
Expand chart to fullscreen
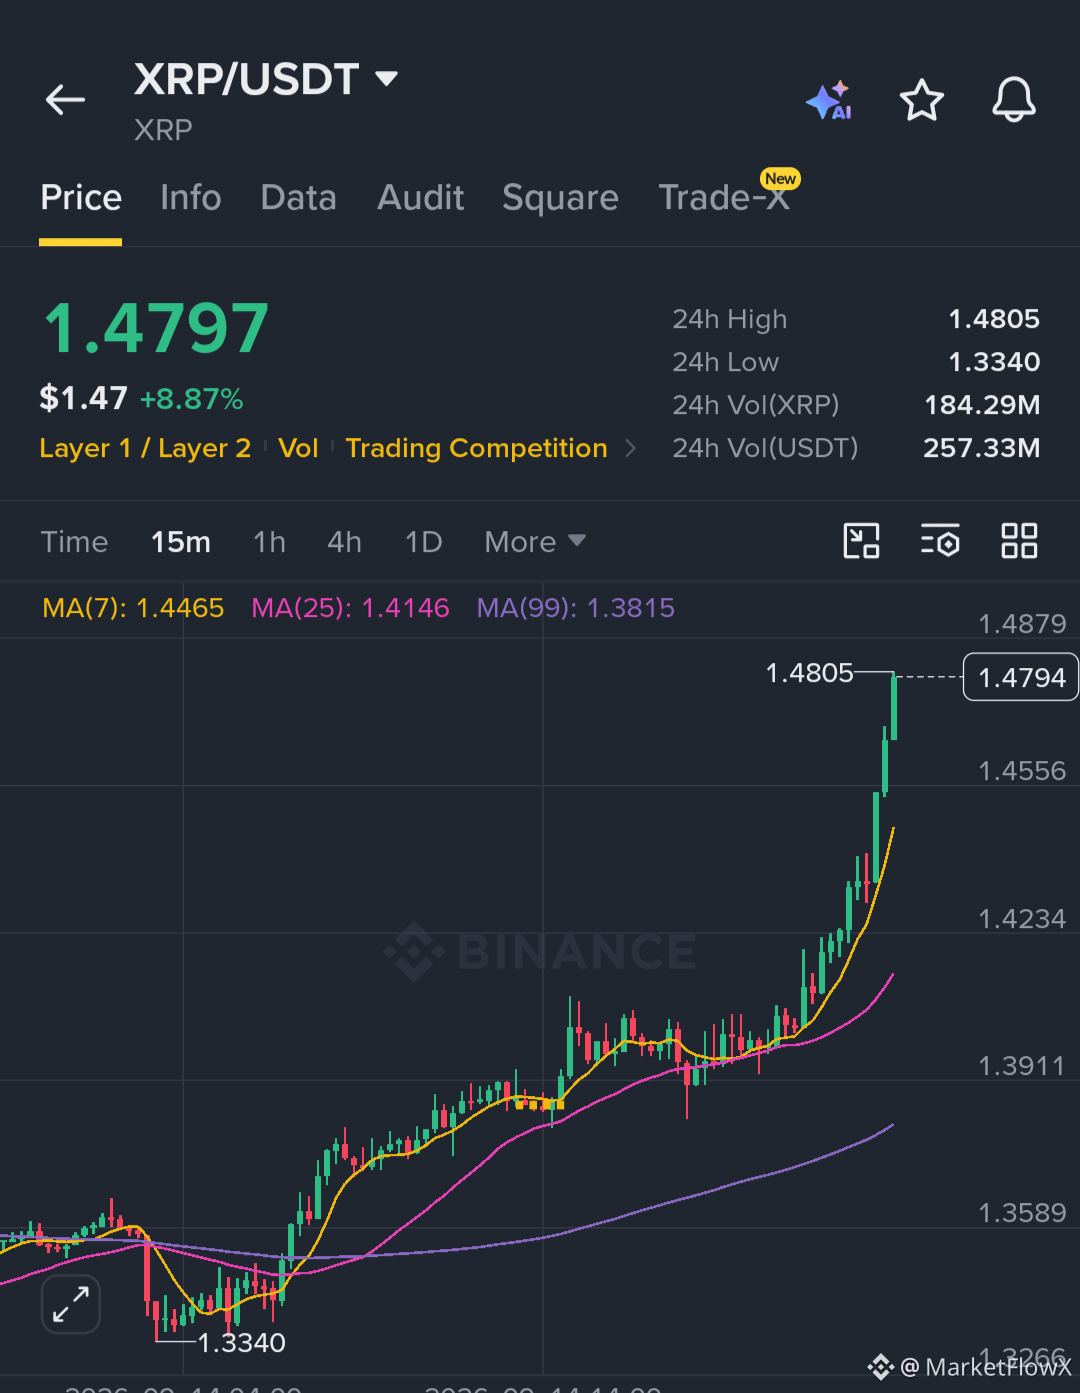pyautogui.click(x=71, y=1304)
